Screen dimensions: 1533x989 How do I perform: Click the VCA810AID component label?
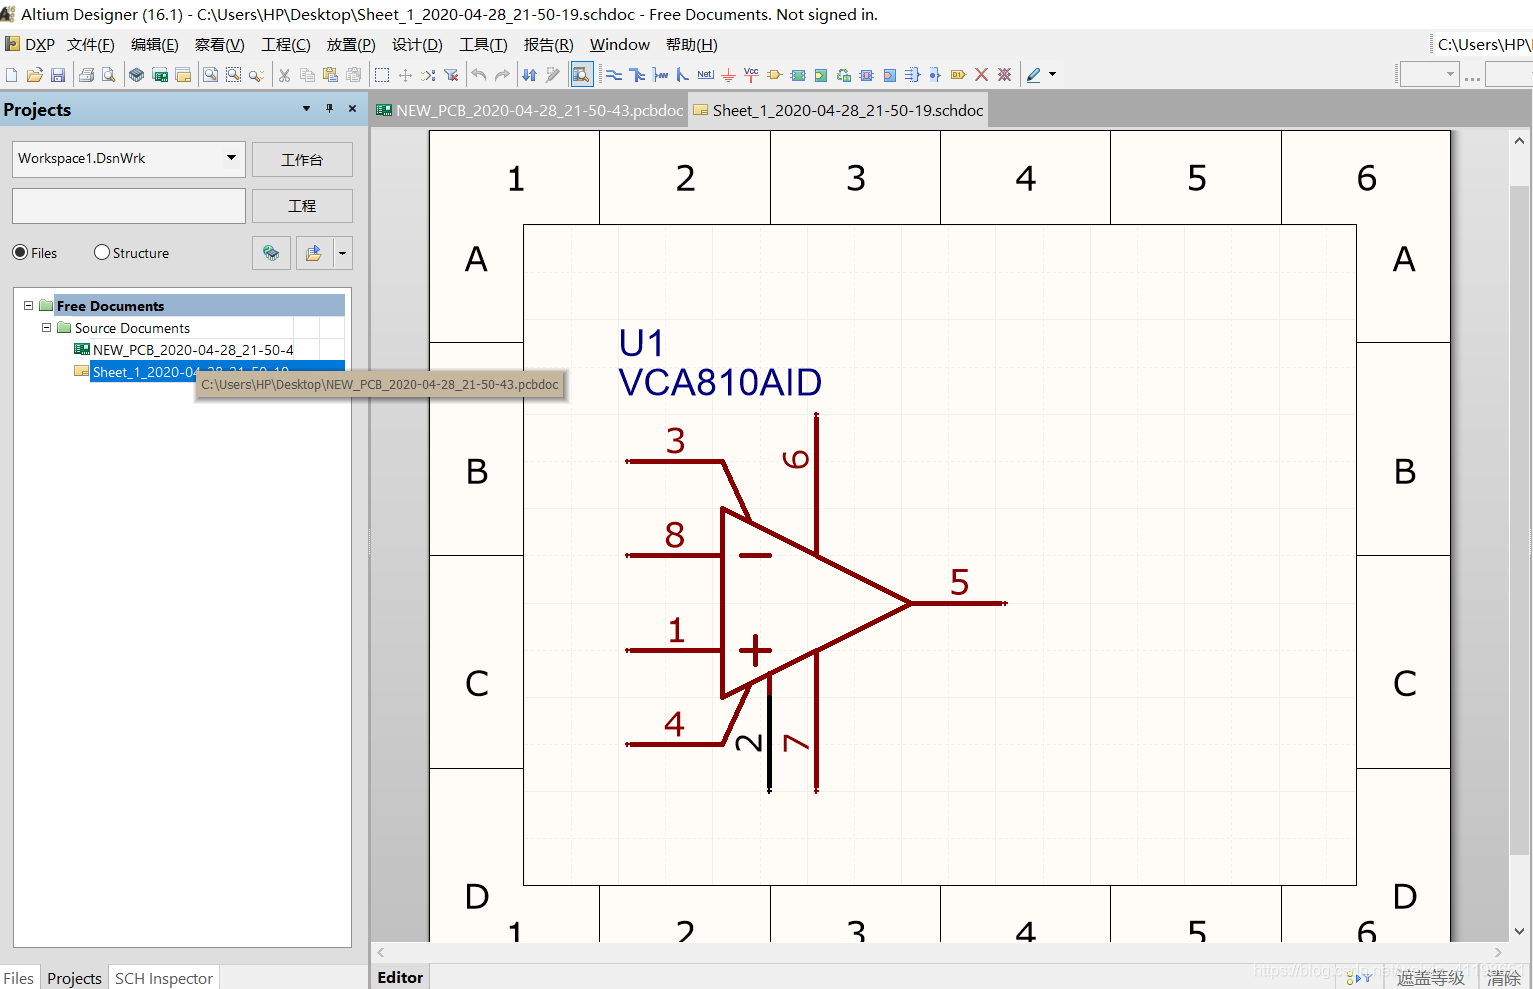tap(720, 383)
